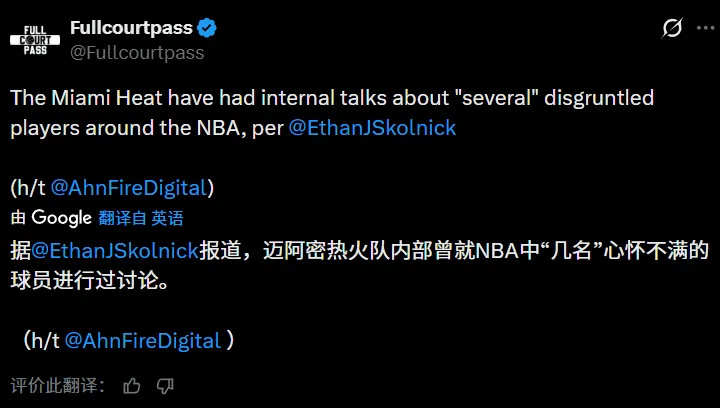Open @EthanJSkolnick mention in the Chinese translation
Screen dimensions: 720x408
click(115, 249)
